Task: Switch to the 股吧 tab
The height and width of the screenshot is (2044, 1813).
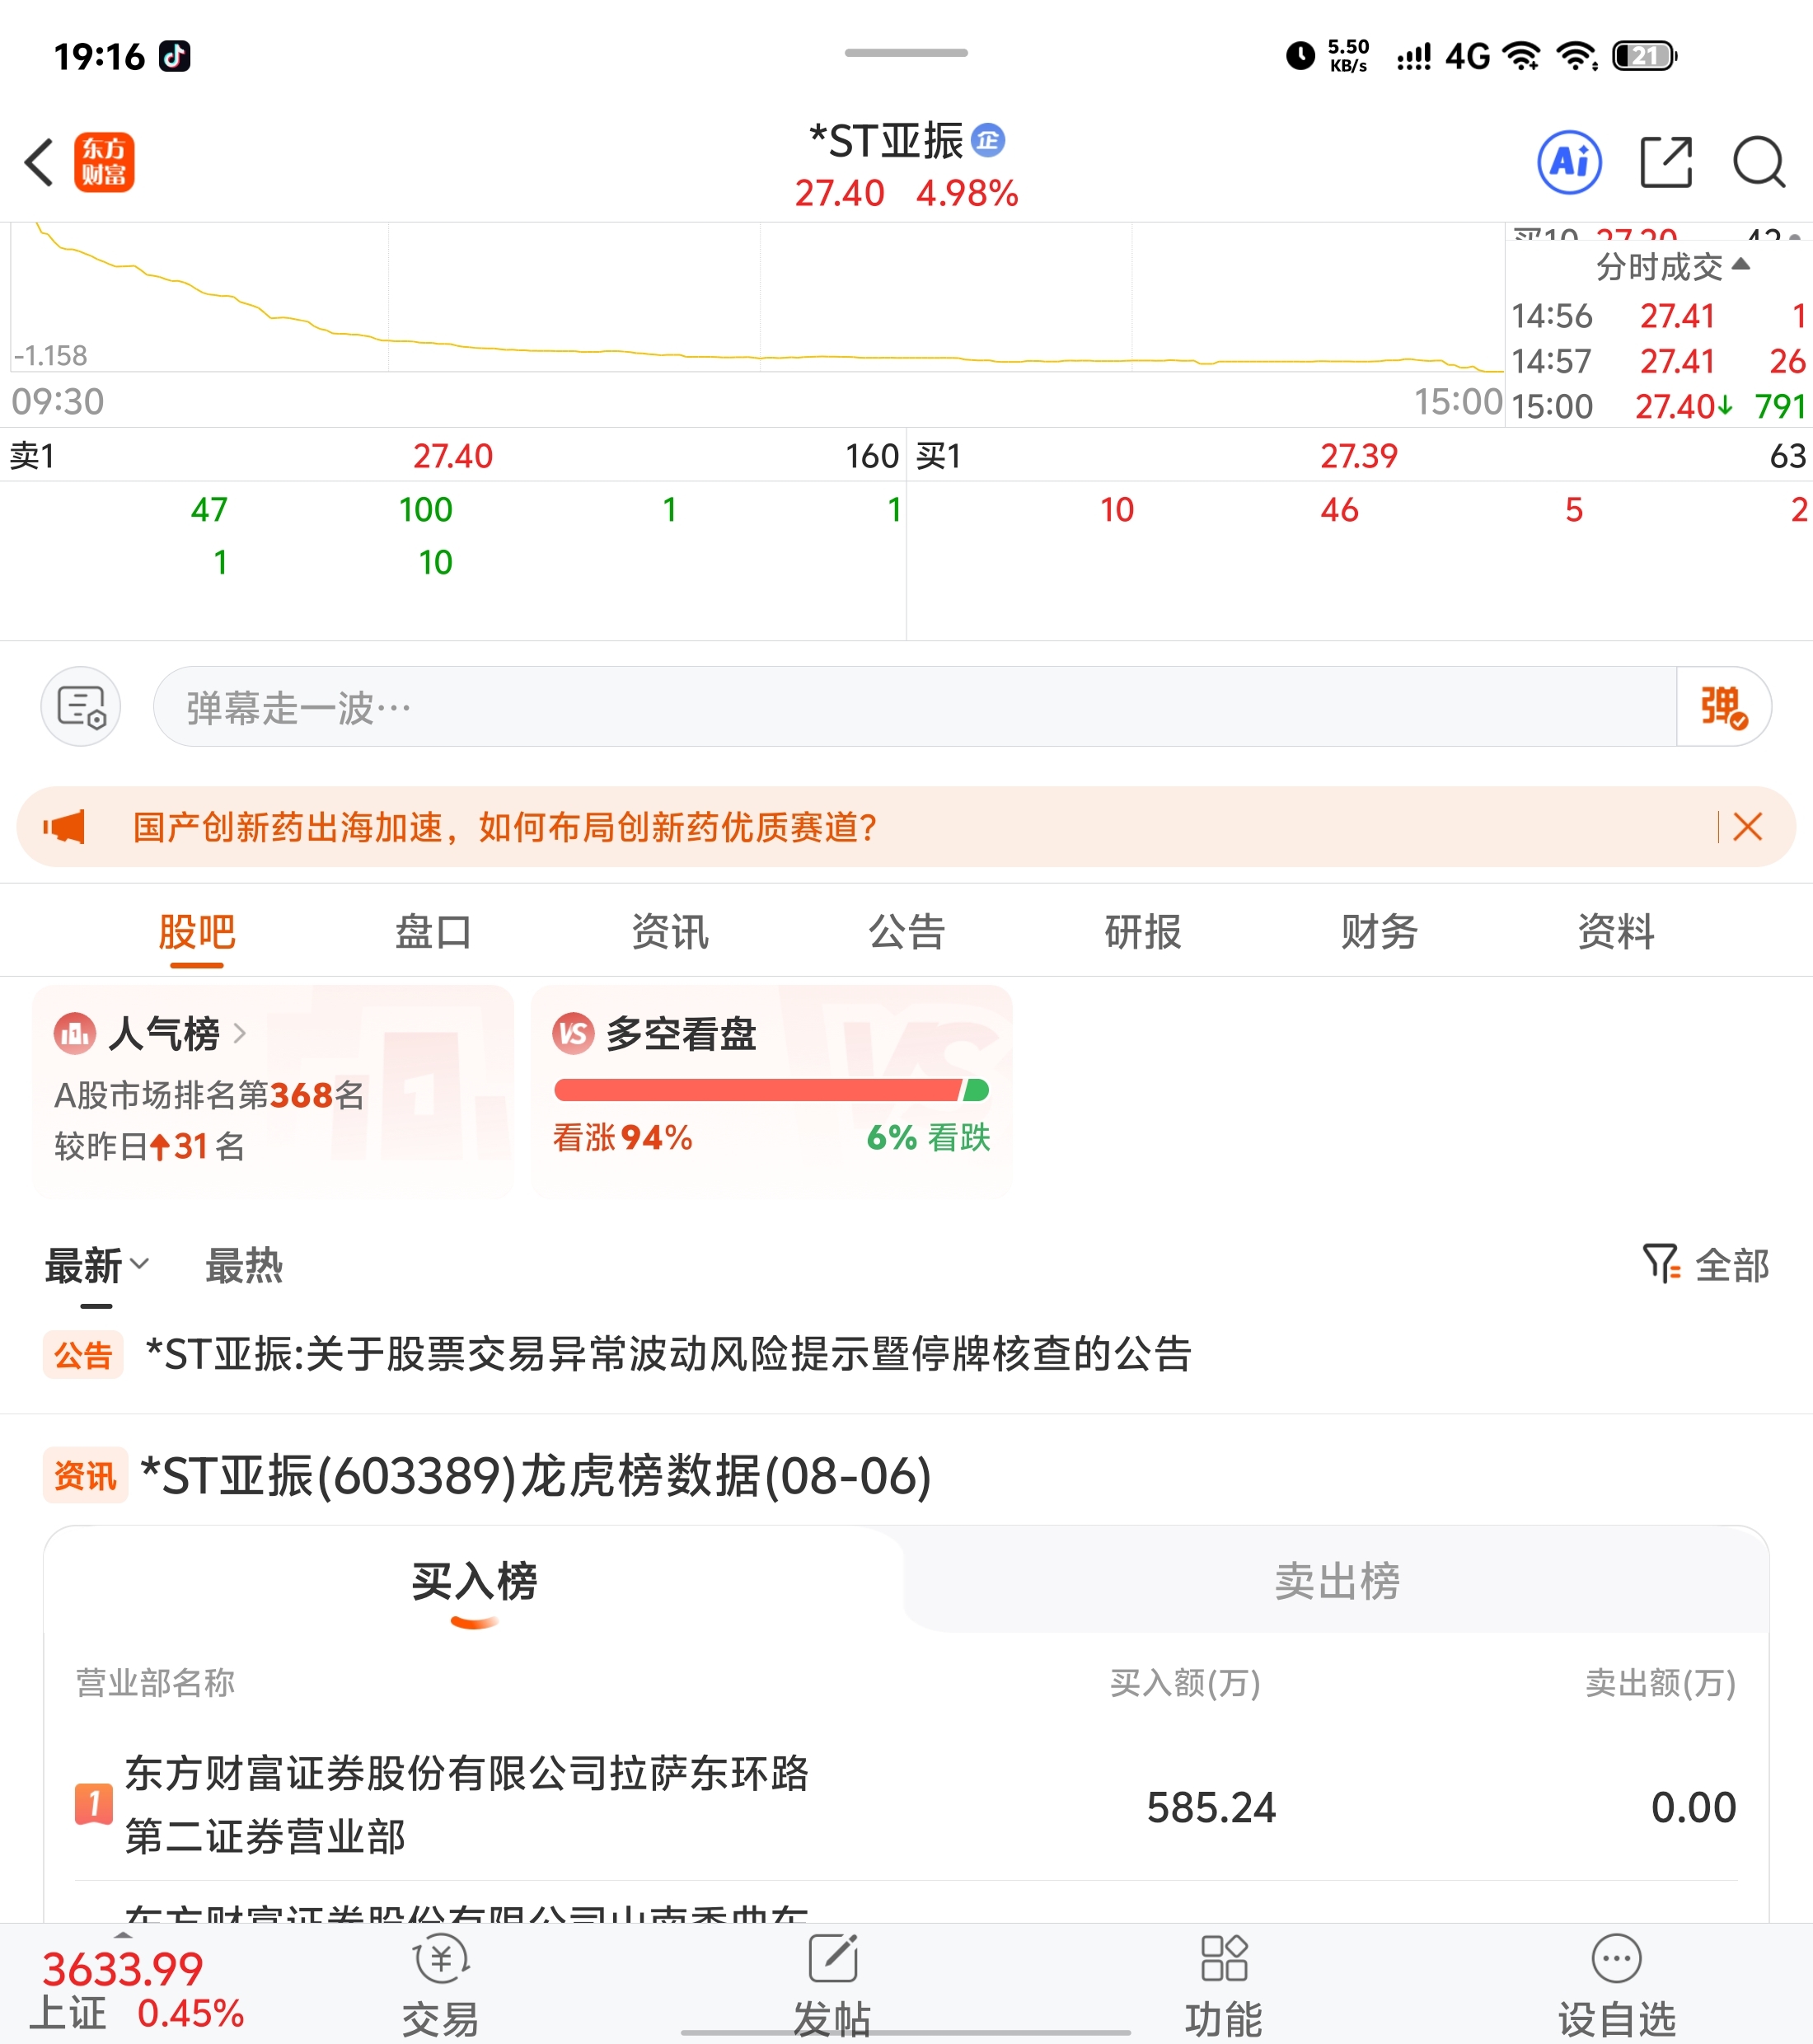Action: (197, 932)
